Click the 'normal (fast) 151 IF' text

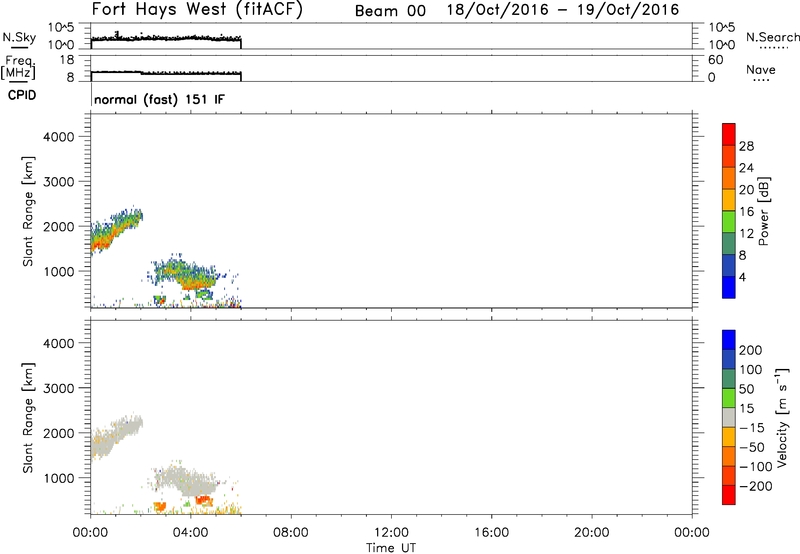[159, 99]
